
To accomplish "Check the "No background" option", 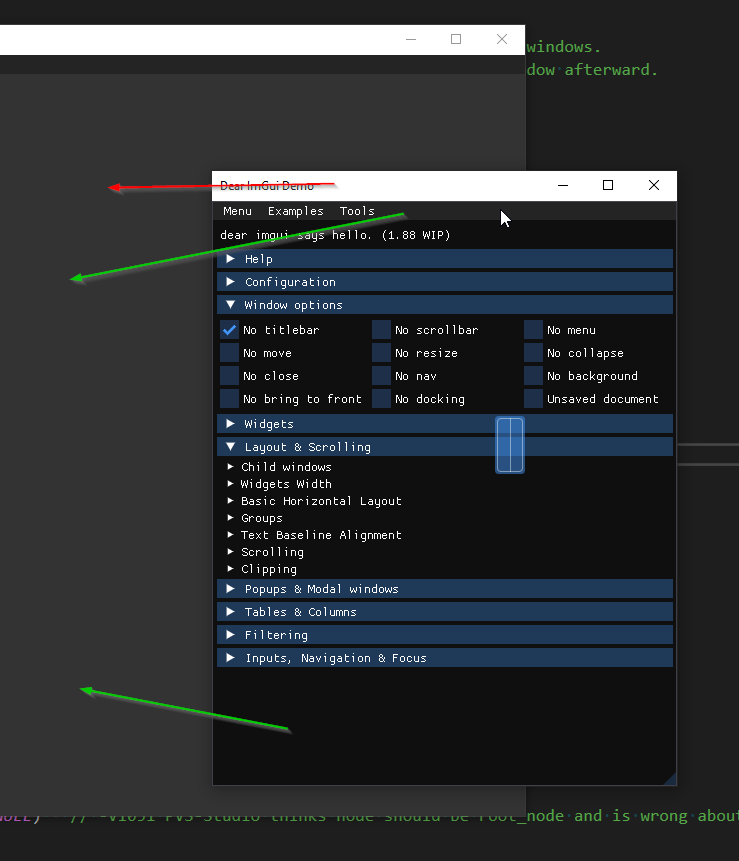I will click(533, 375).
